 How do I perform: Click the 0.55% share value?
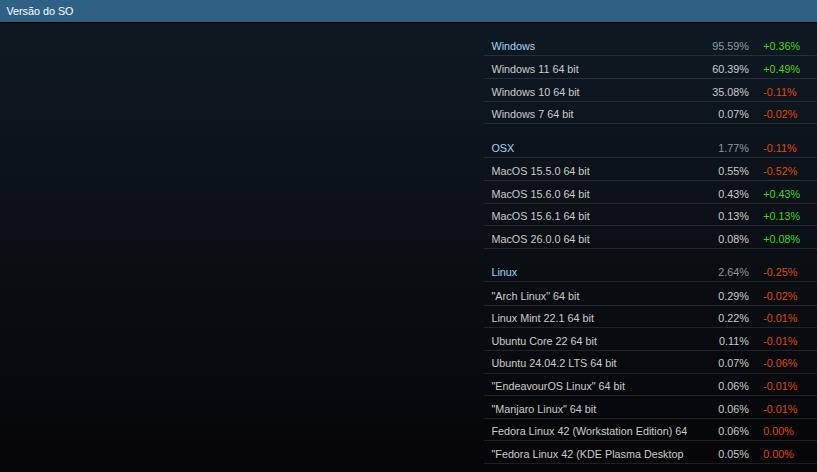pos(733,171)
